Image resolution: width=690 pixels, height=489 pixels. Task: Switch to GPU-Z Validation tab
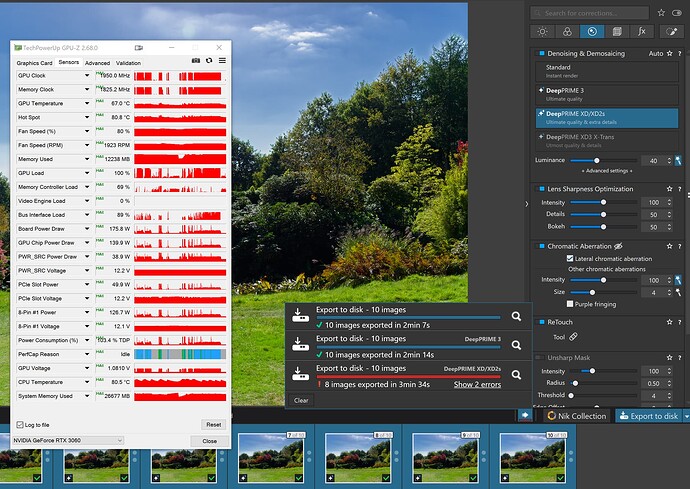(x=128, y=62)
